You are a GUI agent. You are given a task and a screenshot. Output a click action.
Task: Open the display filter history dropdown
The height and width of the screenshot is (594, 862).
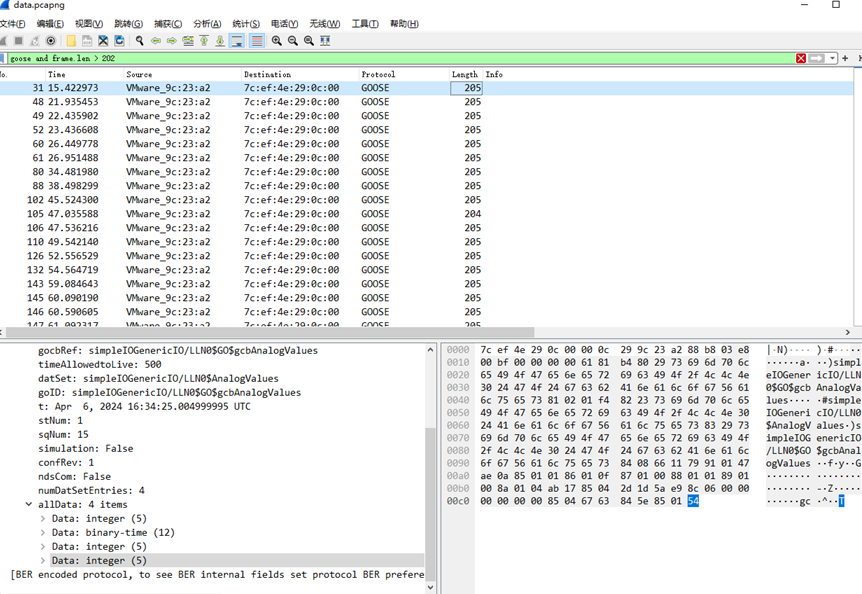830,58
